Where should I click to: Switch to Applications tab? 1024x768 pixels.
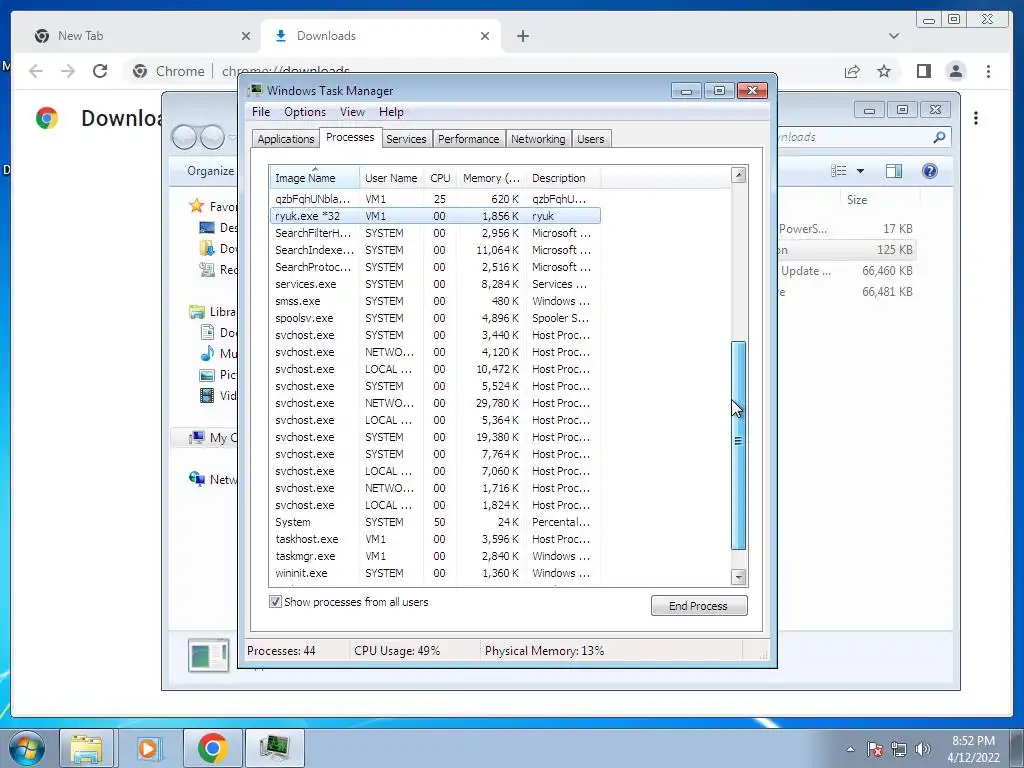[285, 139]
